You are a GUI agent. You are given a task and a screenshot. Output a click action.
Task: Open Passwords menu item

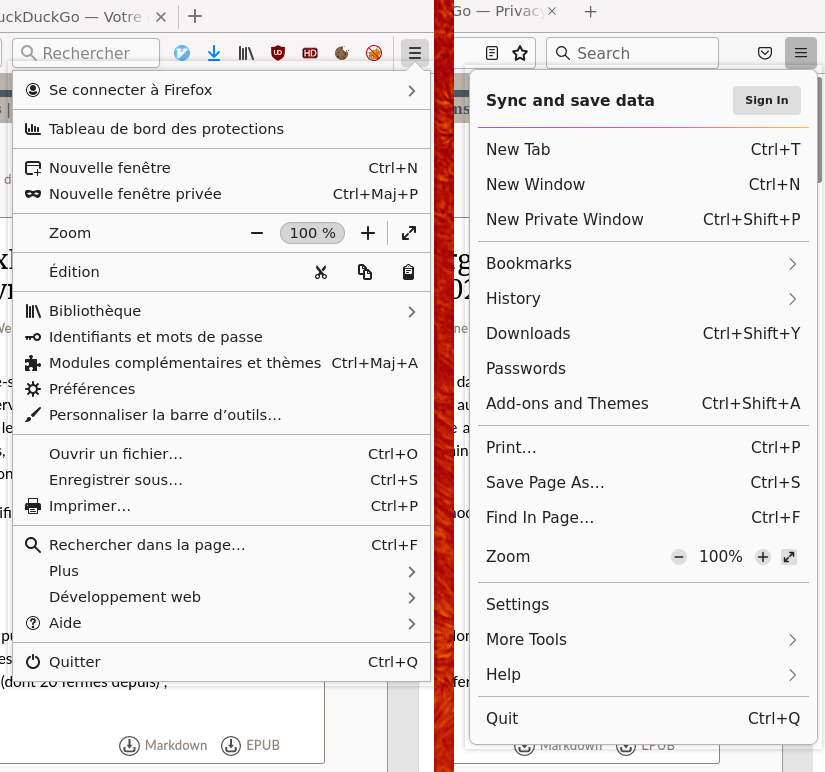pos(643,368)
